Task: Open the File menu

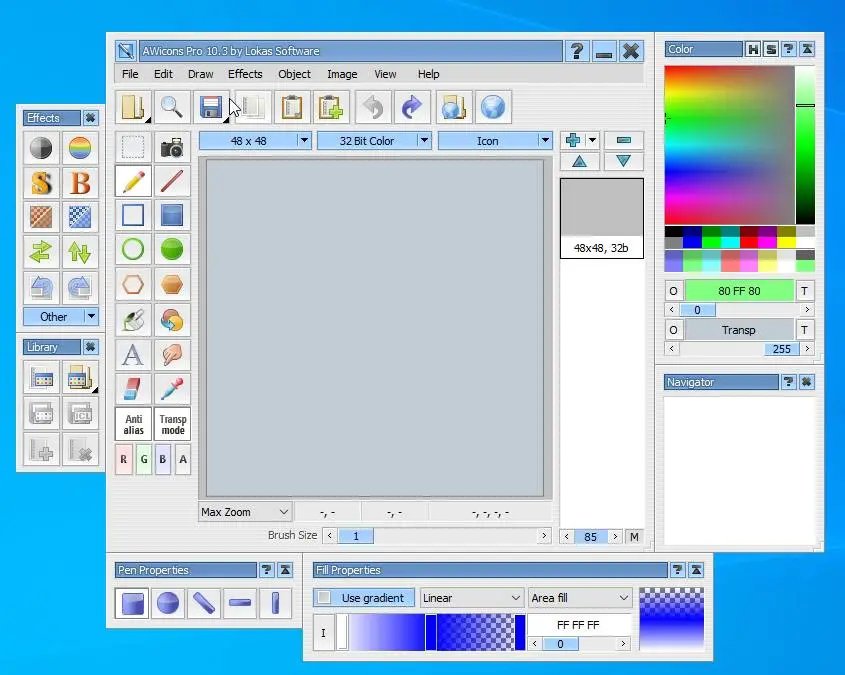Action: pyautogui.click(x=130, y=74)
